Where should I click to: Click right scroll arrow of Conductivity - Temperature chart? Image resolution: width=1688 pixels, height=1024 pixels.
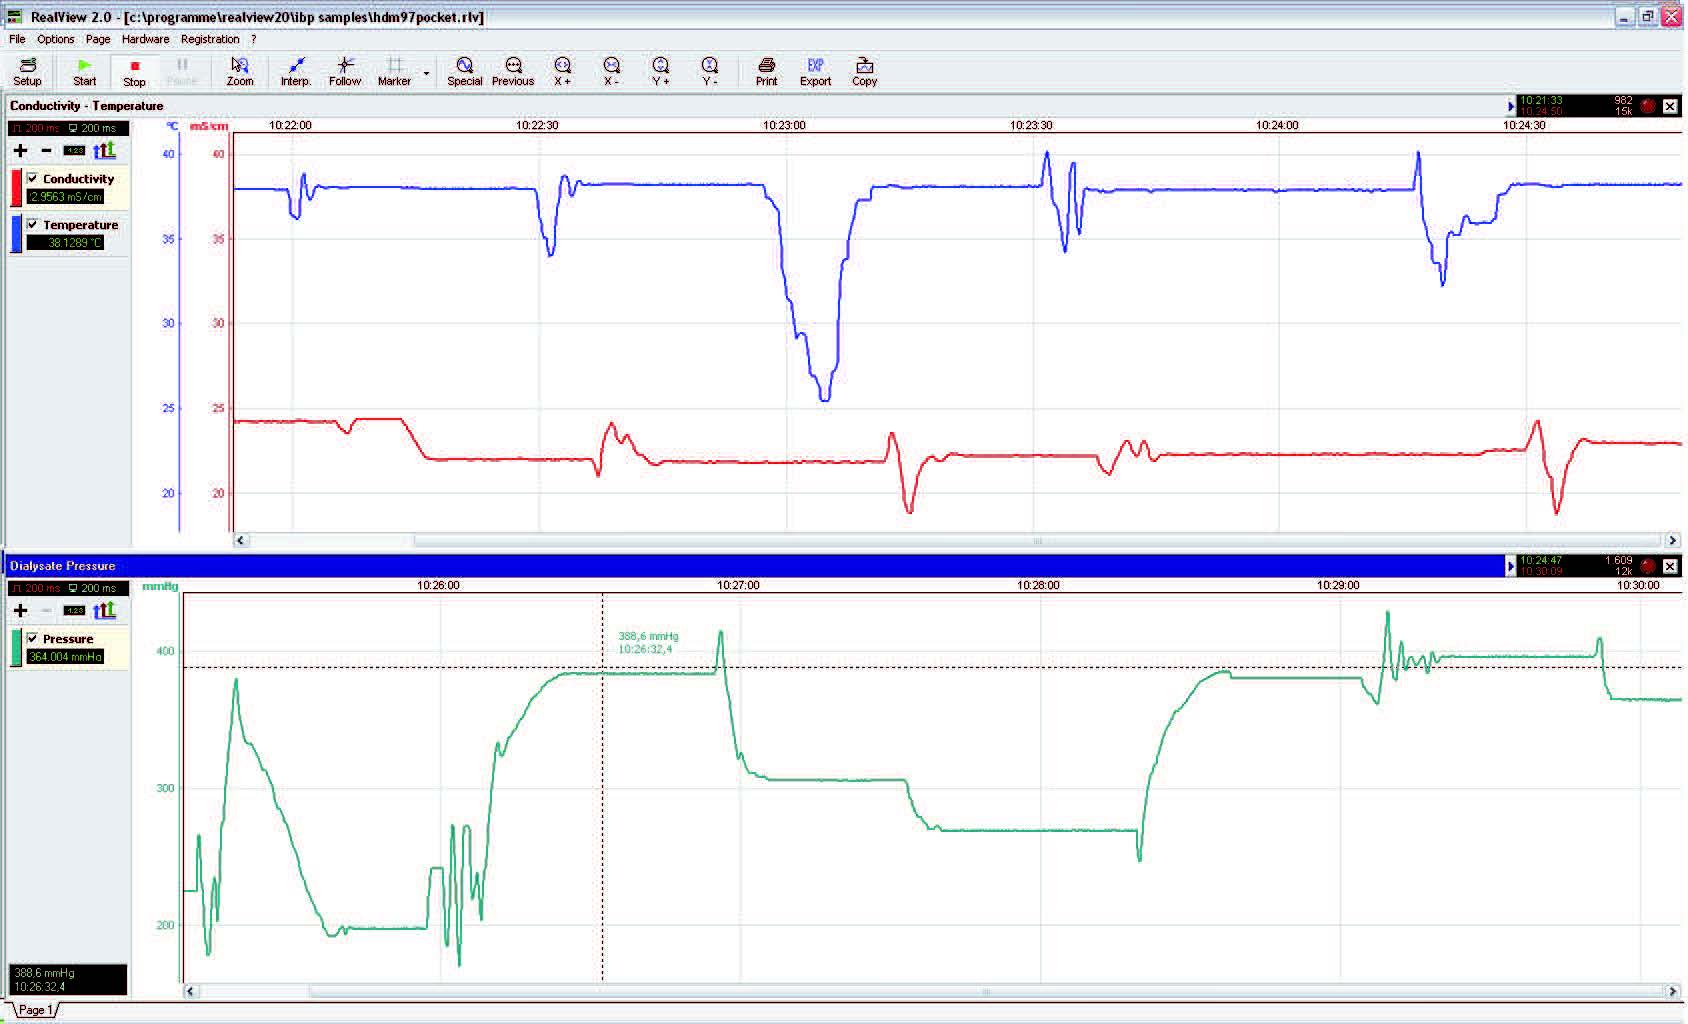point(1672,540)
